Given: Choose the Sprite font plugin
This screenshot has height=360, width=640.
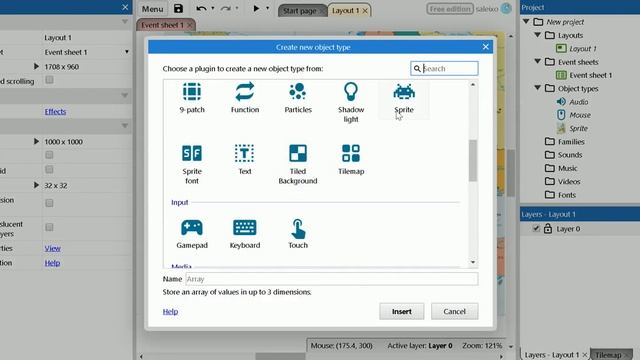Looking at the screenshot, I should coord(192,153).
